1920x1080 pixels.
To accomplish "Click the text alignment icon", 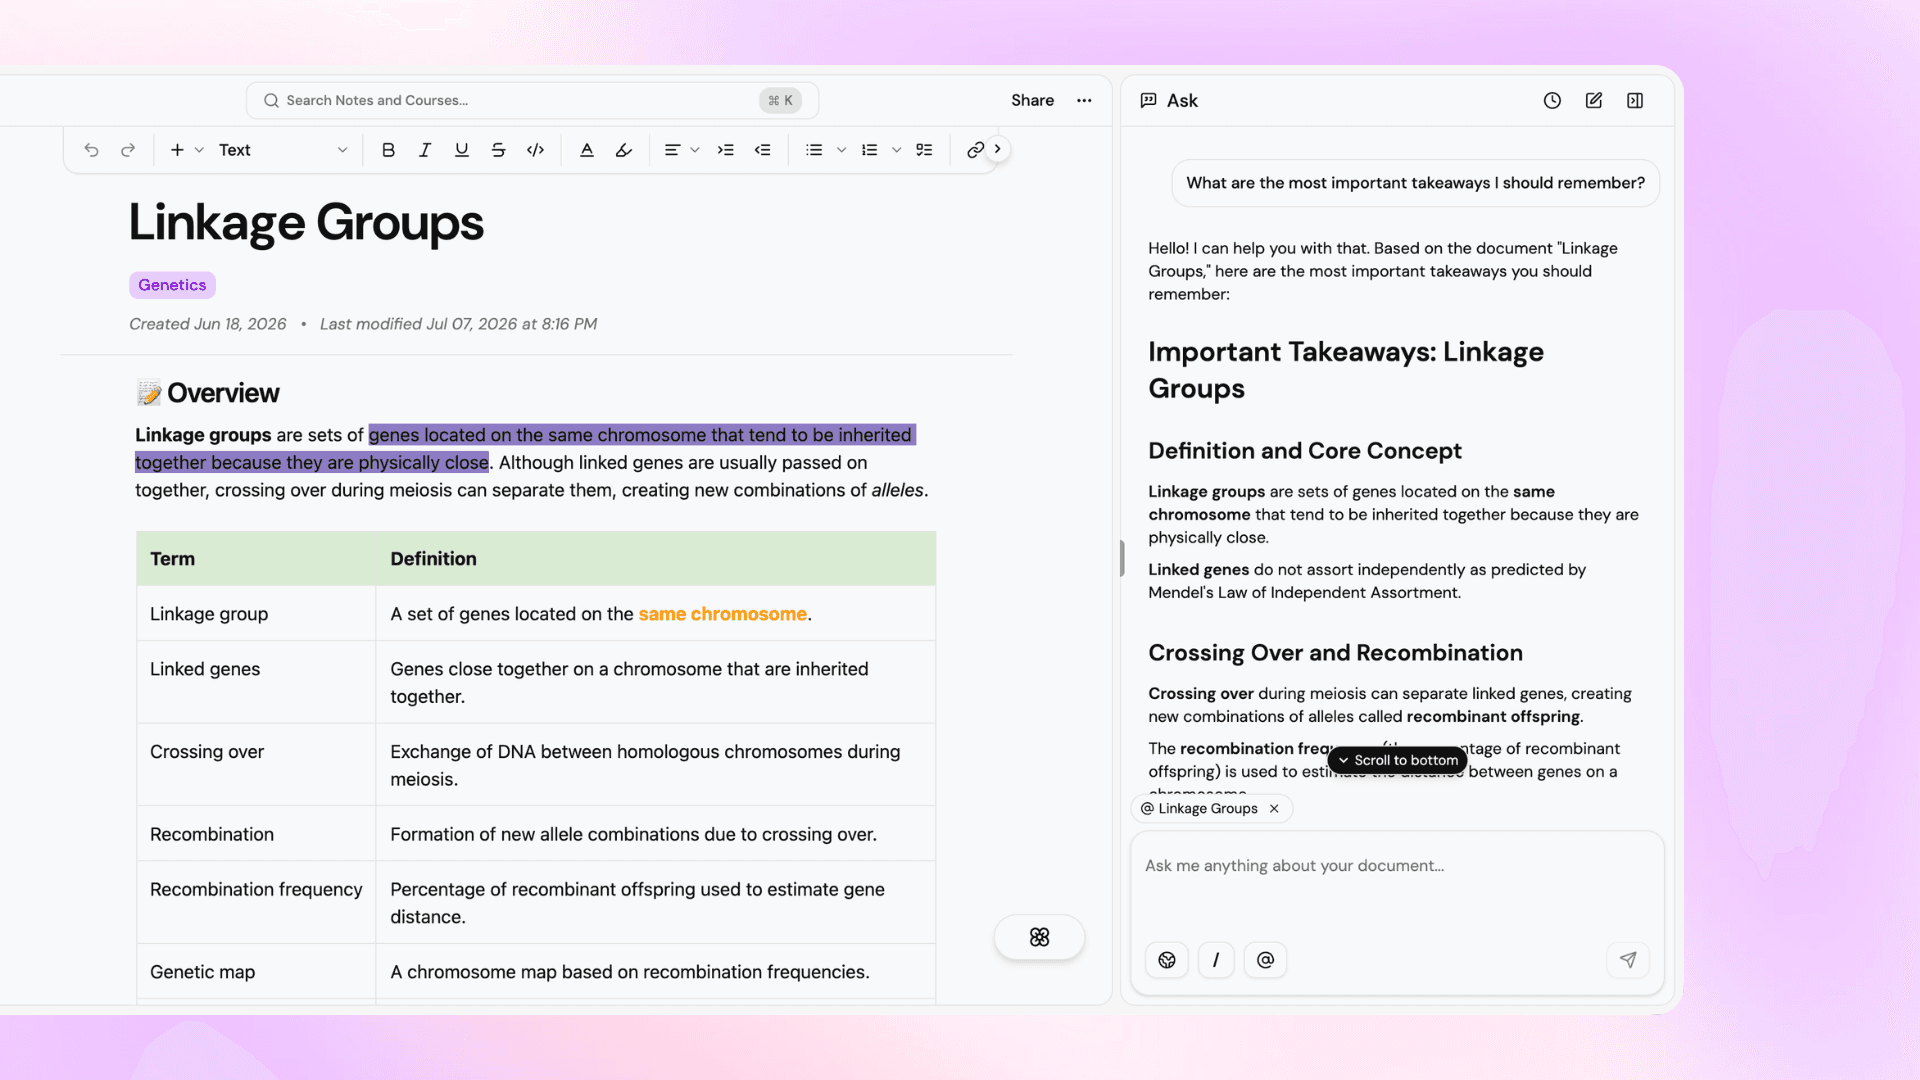I will [672, 150].
